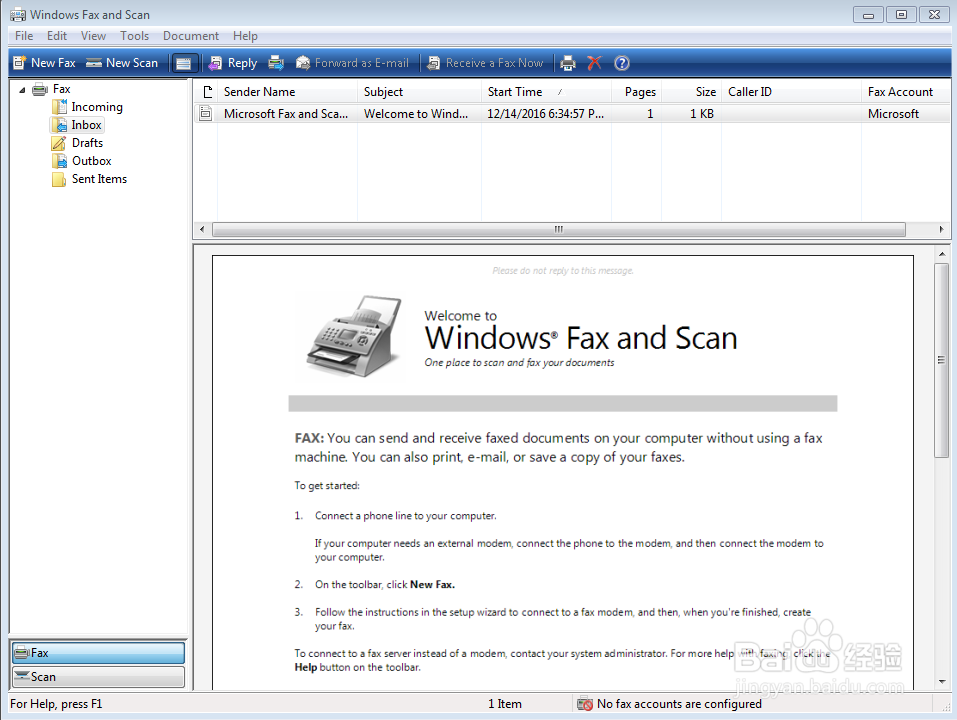Switch to Scan view at bottom left
Image resolution: width=957 pixels, height=720 pixels.
98,677
